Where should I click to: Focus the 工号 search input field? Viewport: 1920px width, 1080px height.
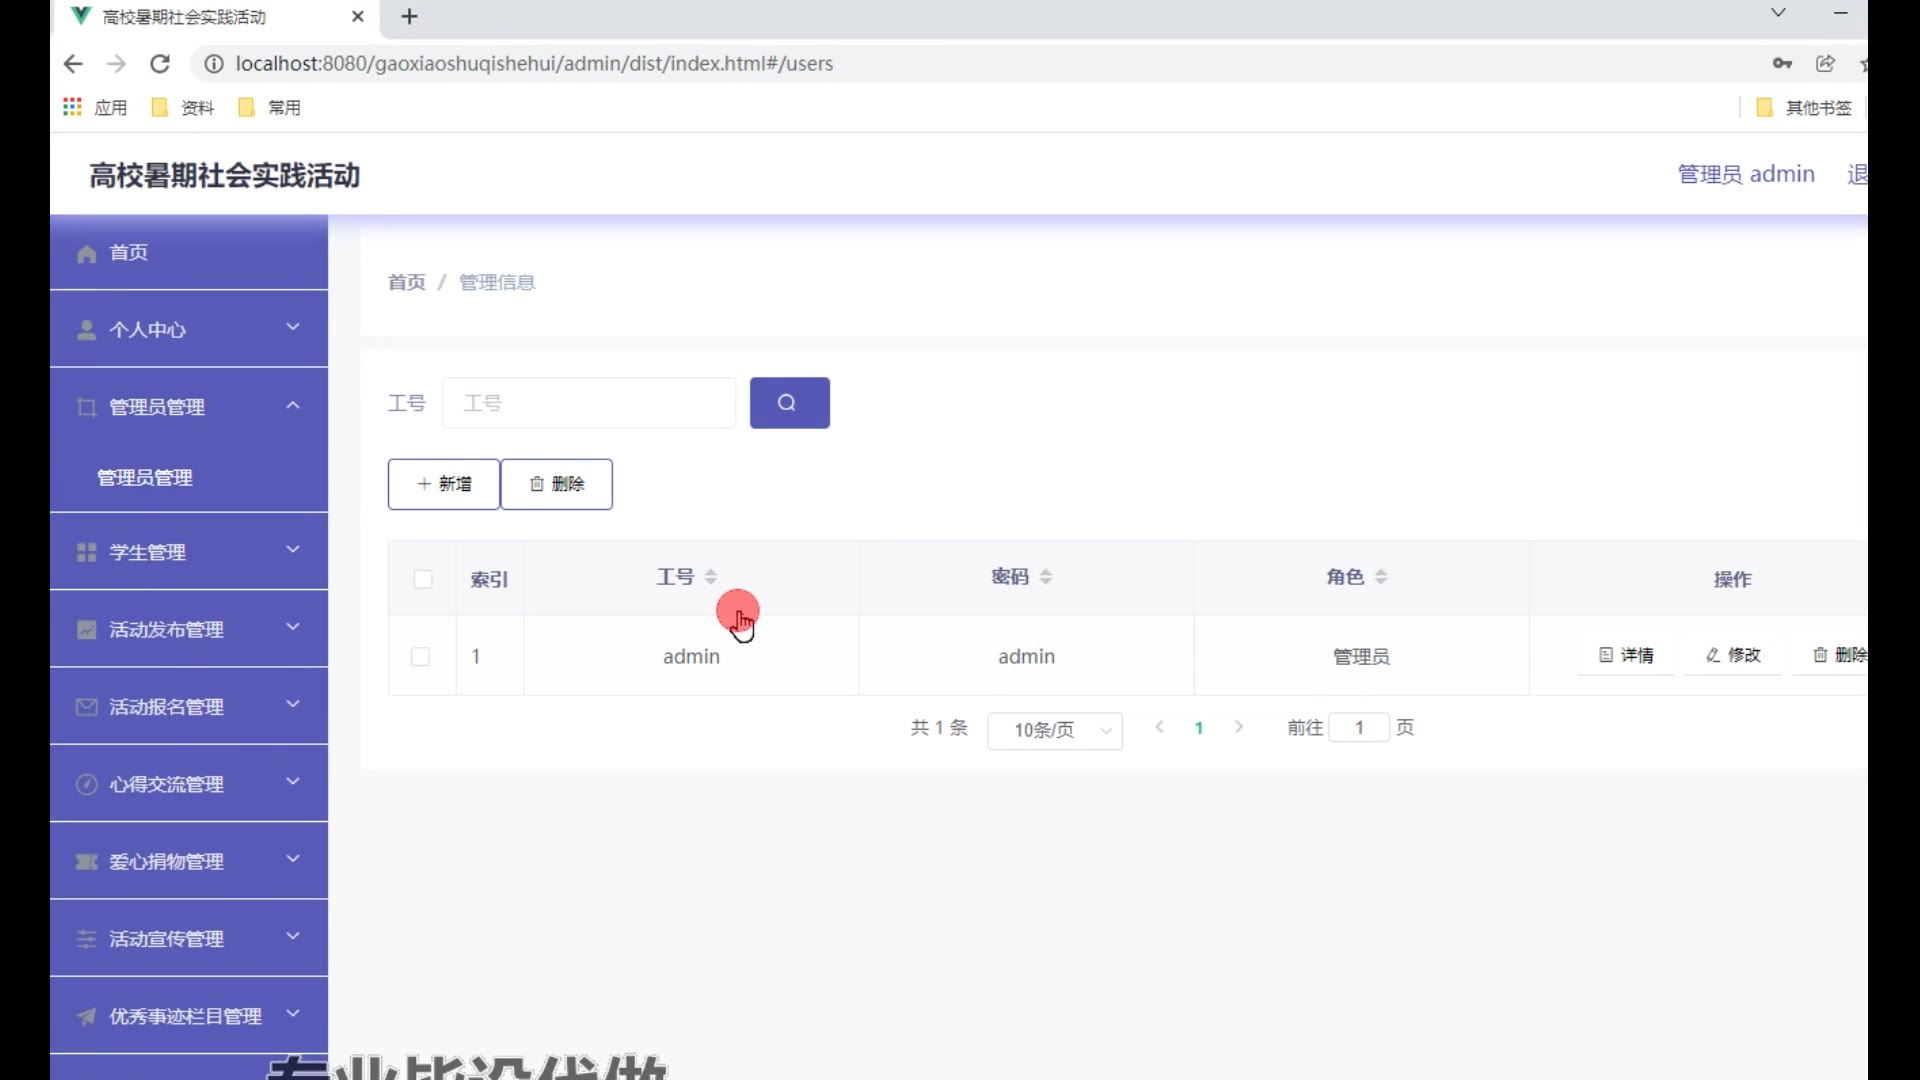589,403
